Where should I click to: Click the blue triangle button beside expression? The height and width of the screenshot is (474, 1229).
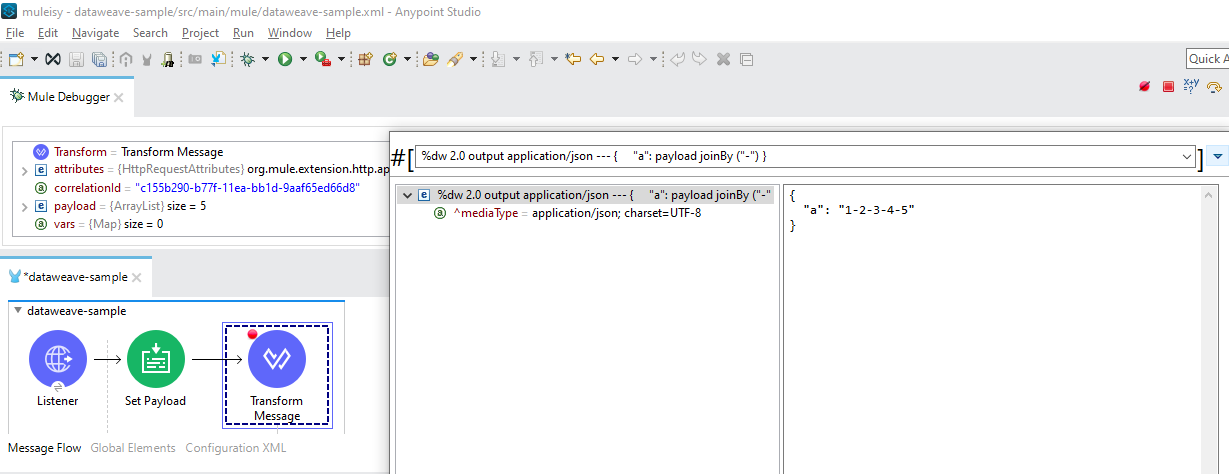tap(1218, 157)
